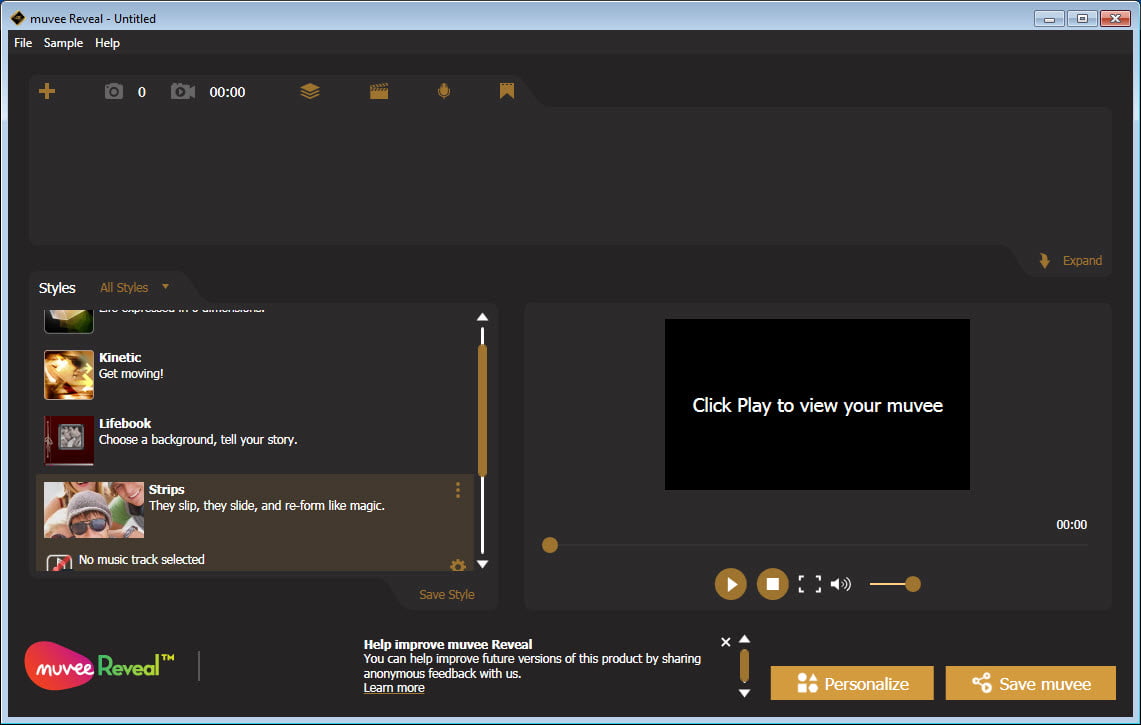Click the volume slider handle

pyautogui.click(x=913, y=584)
